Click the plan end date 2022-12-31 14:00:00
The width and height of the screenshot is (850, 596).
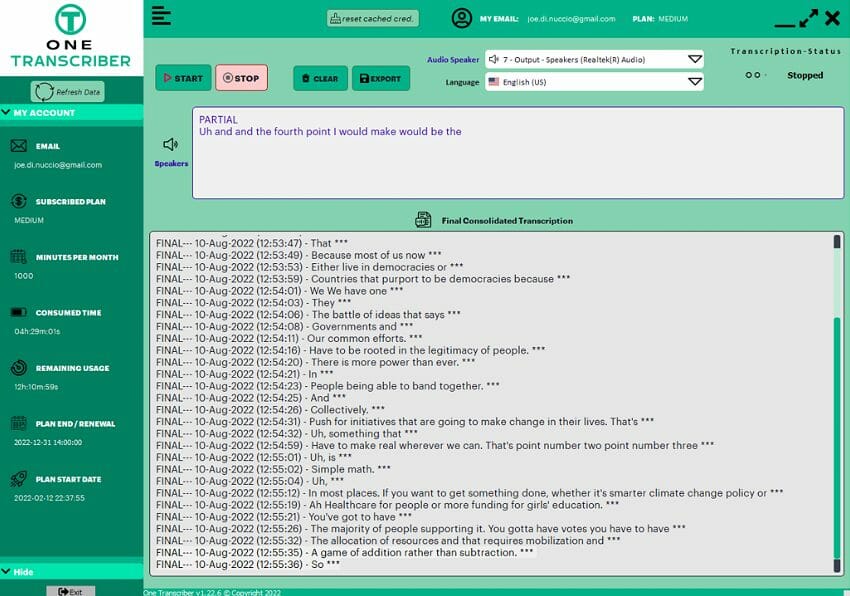click(x=48, y=442)
